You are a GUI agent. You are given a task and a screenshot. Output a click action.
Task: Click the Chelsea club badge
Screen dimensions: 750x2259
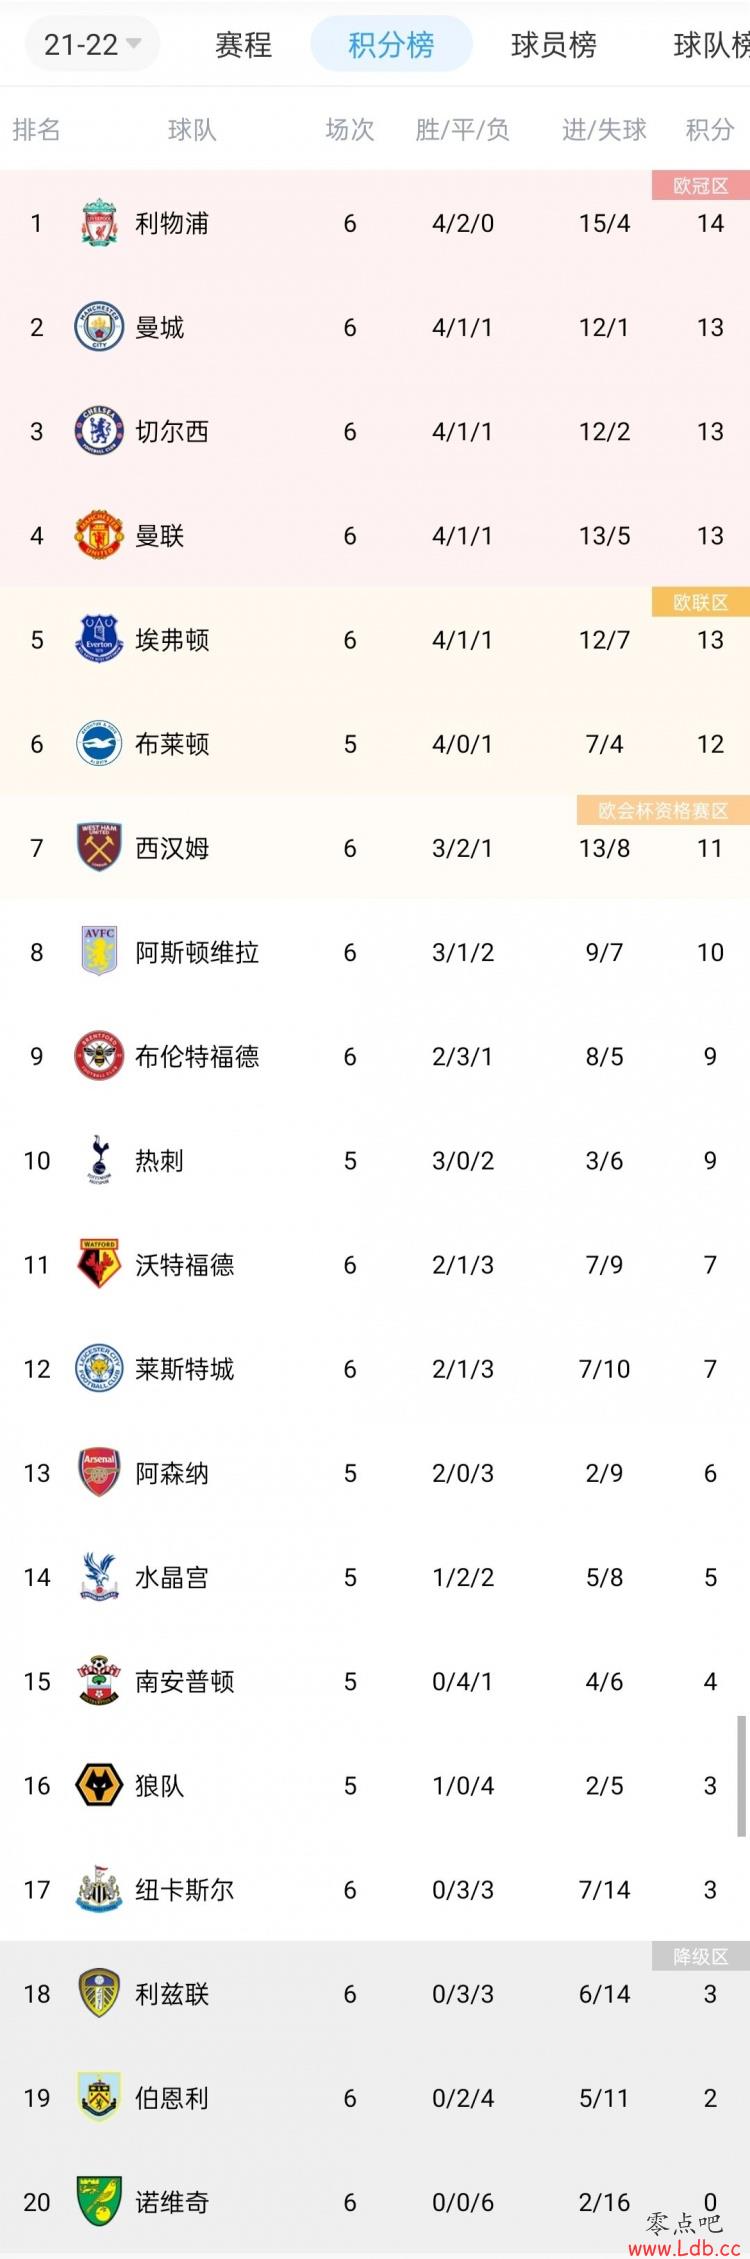click(99, 431)
